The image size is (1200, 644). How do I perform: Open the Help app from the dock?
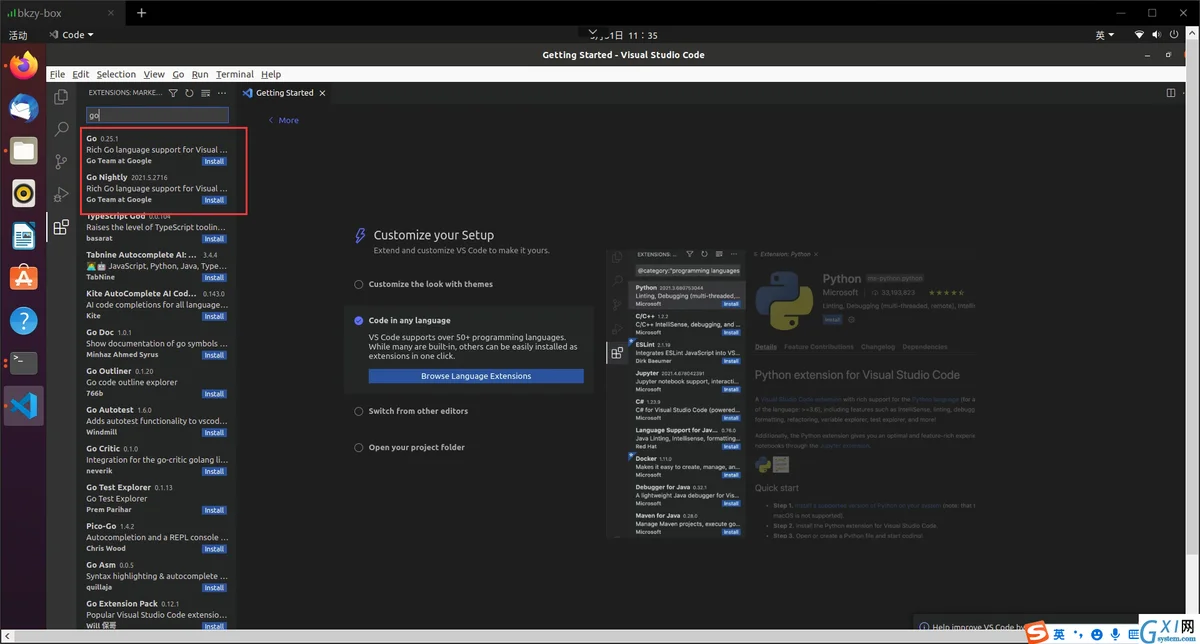point(24,321)
